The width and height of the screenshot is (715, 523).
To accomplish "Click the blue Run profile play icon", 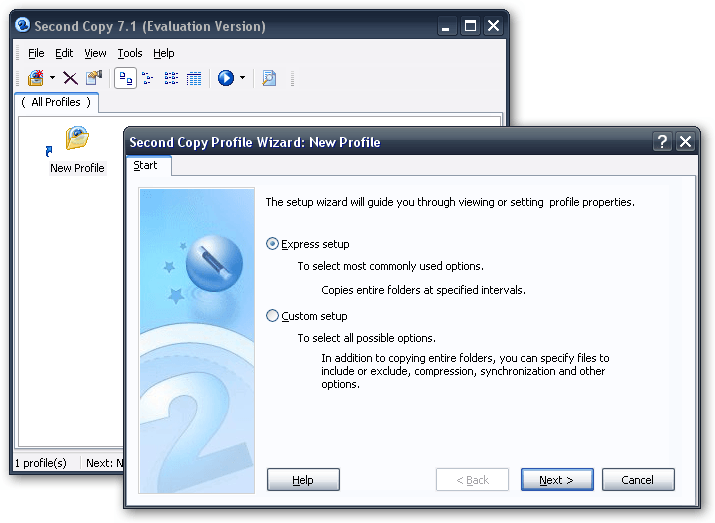I will pyautogui.click(x=226, y=78).
